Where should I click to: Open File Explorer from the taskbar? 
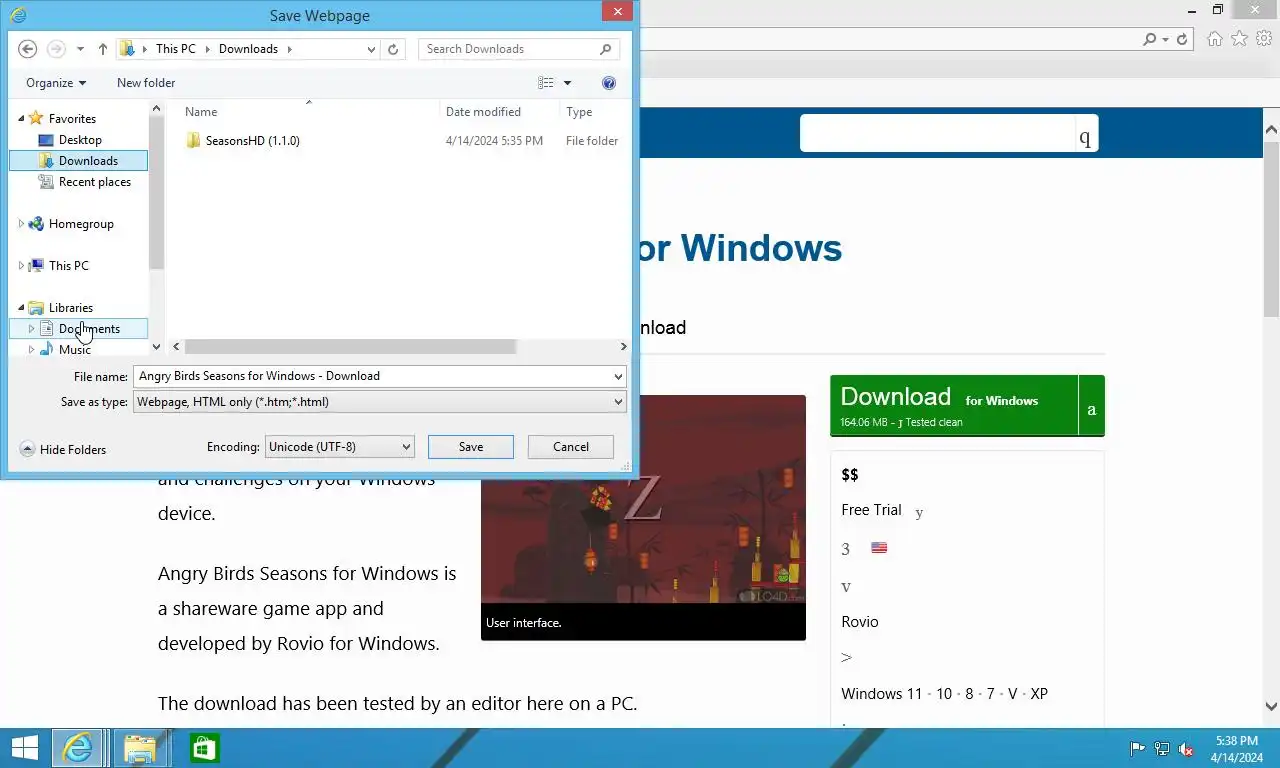pyautogui.click(x=141, y=748)
